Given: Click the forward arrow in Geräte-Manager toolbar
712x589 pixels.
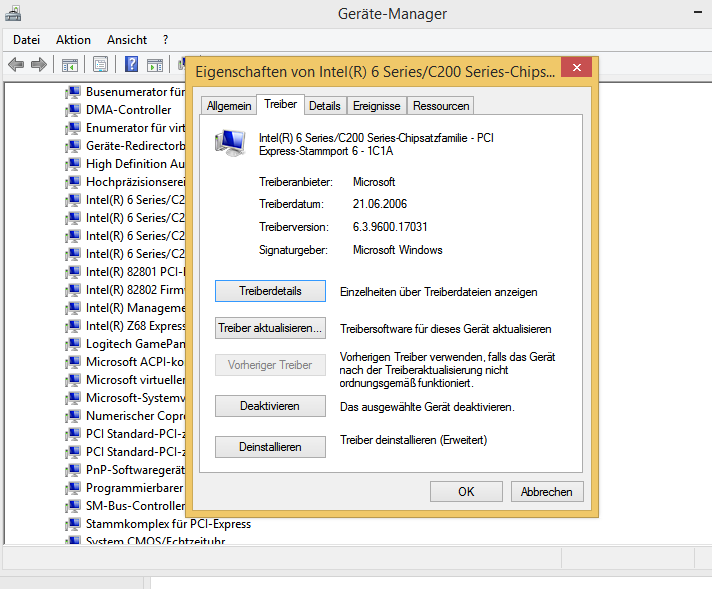Looking at the screenshot, I should tap(39, 64).
